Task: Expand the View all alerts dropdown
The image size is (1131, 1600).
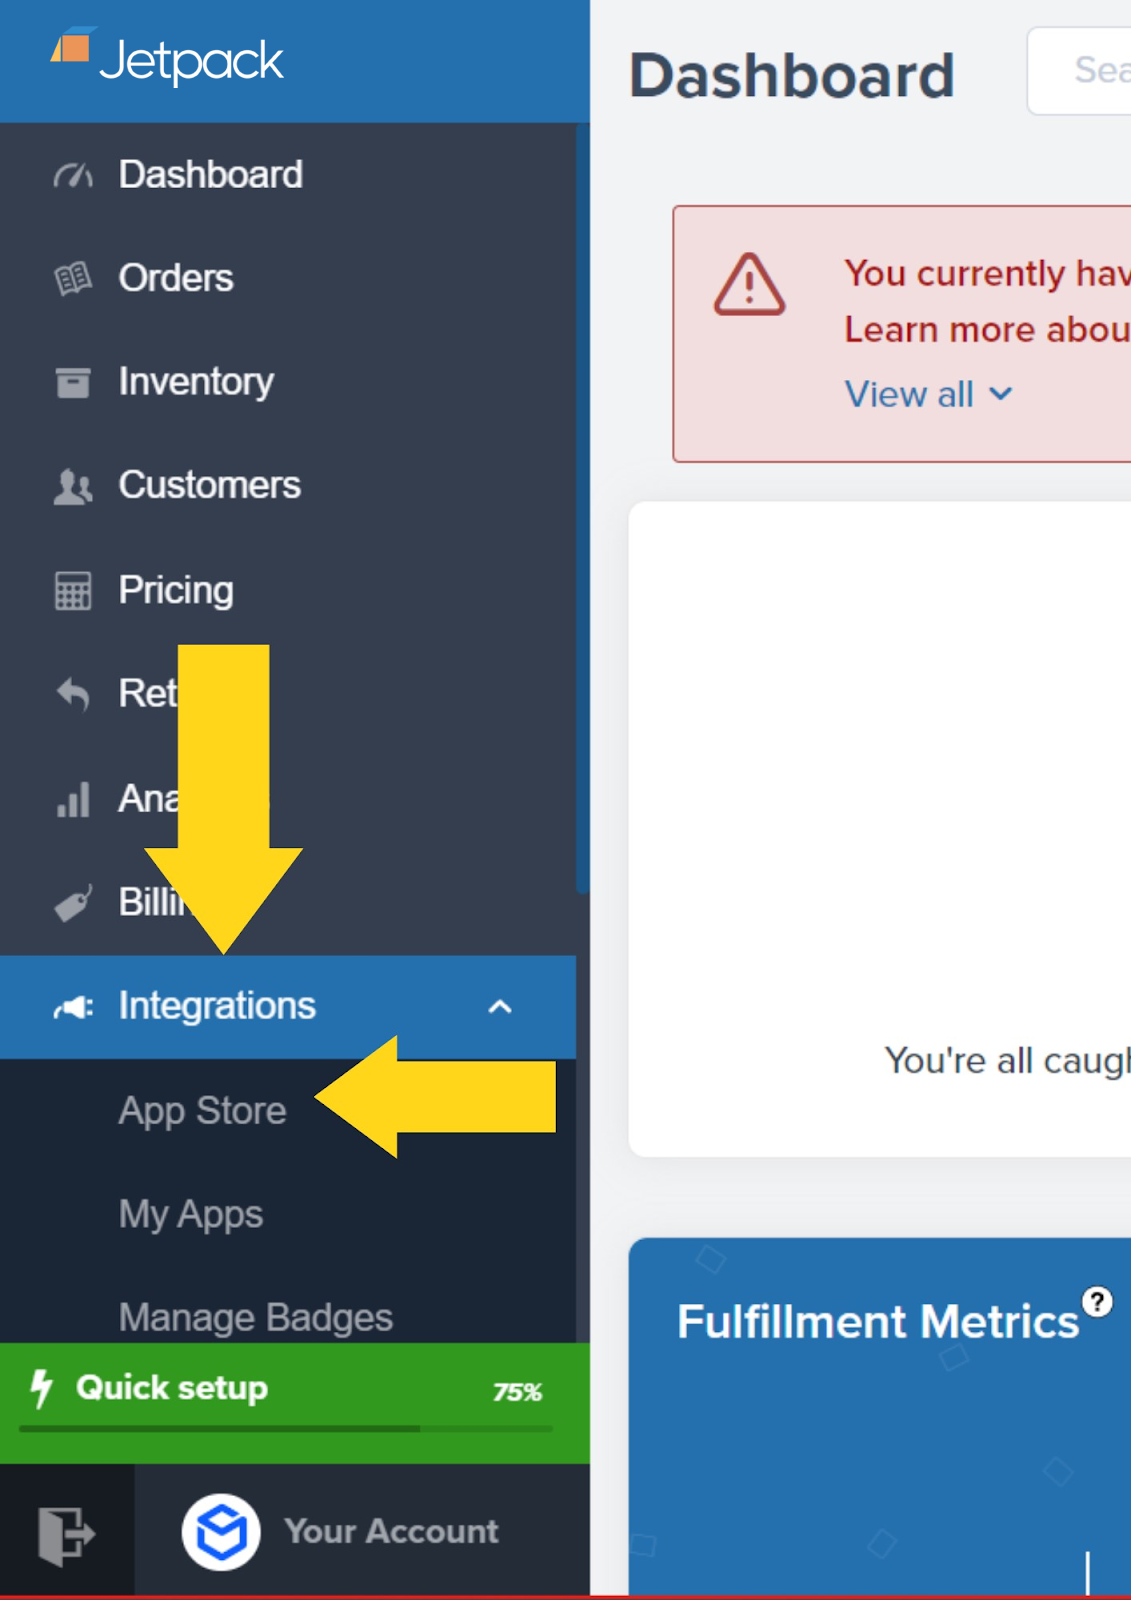Action: (x=930, y=394)
